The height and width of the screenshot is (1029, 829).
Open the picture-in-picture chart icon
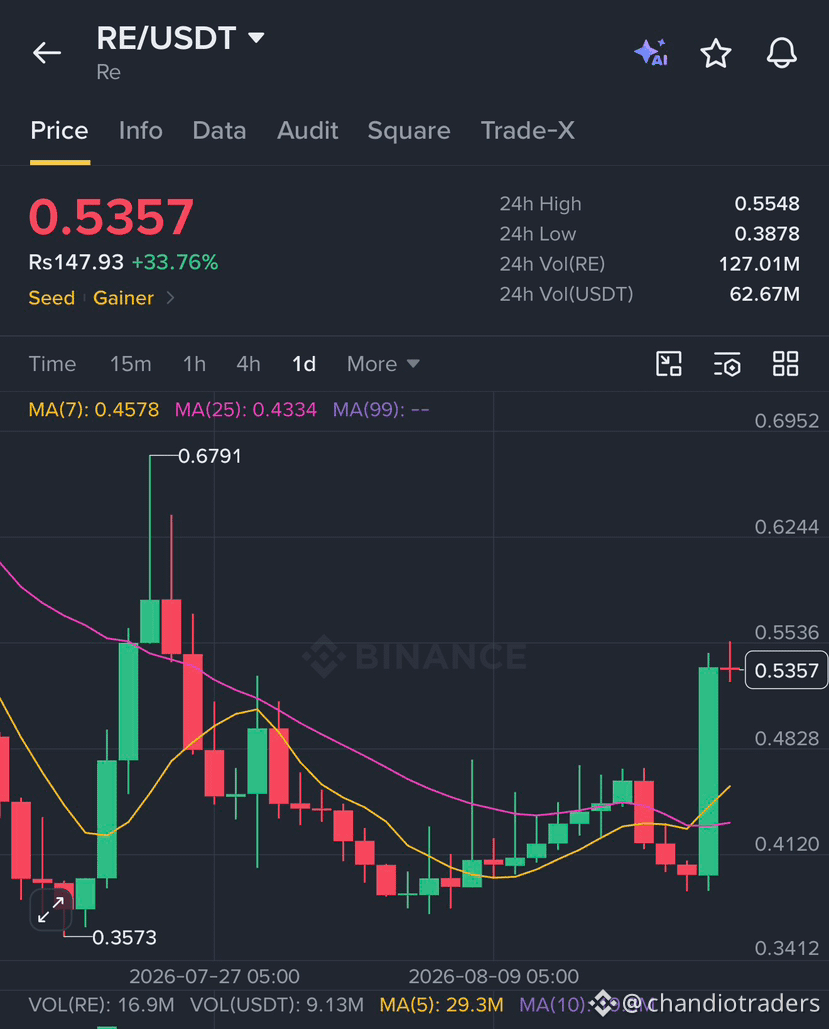(669, 364)
